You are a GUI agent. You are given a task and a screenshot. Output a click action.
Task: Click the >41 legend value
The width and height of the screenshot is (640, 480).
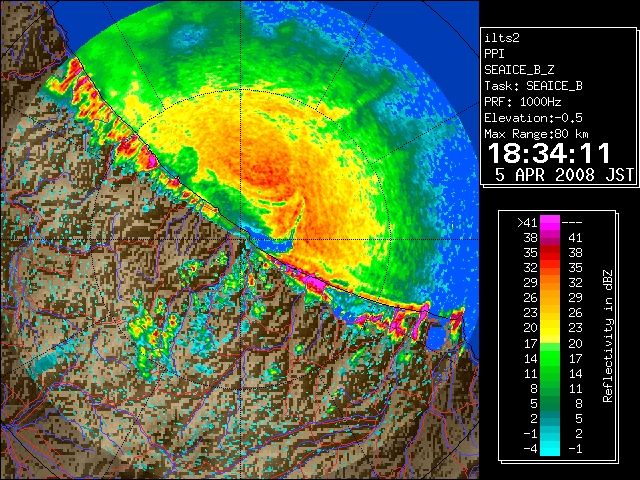coord(527,222)
